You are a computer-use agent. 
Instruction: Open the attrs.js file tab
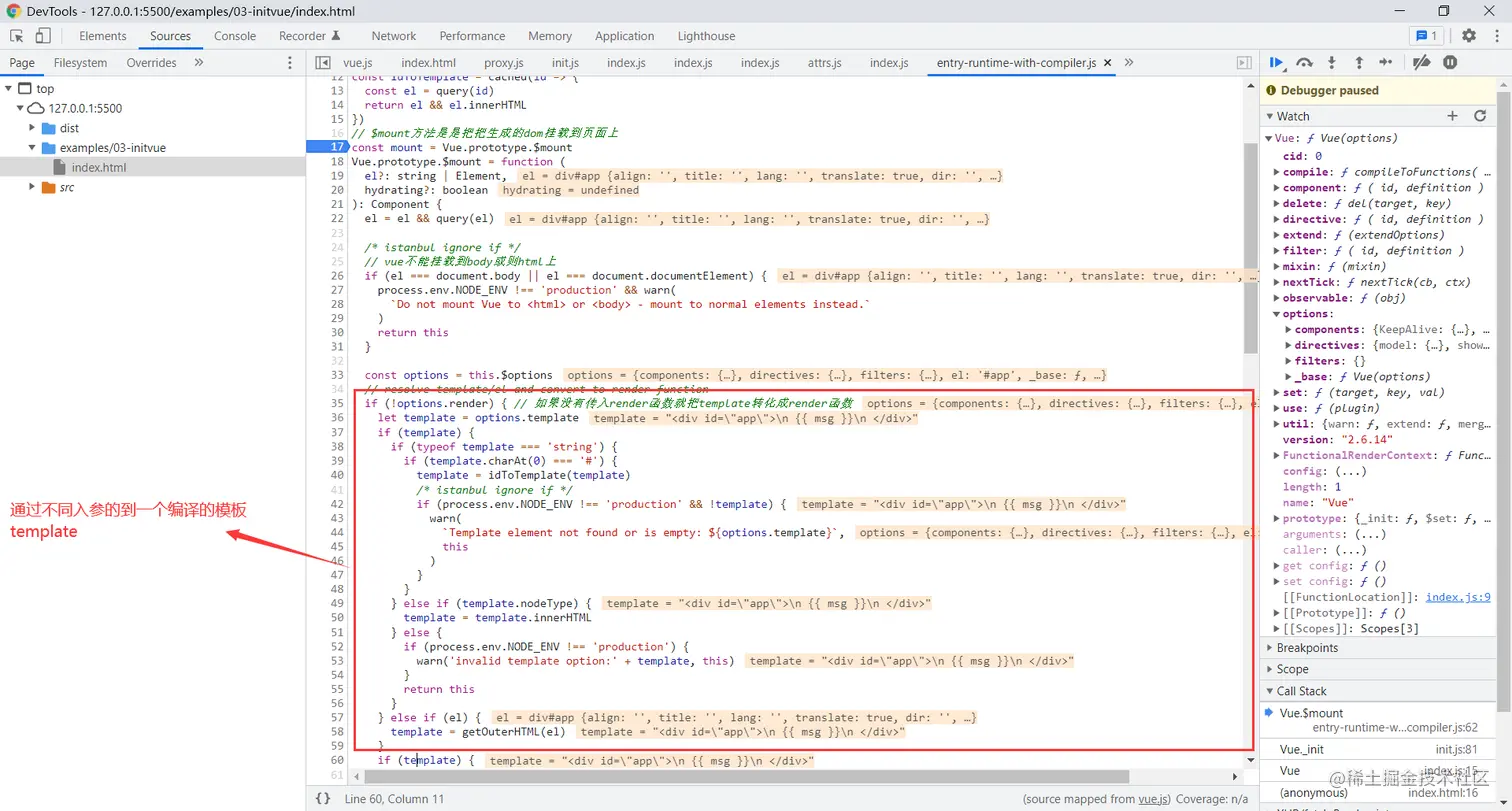coord(825,62)
